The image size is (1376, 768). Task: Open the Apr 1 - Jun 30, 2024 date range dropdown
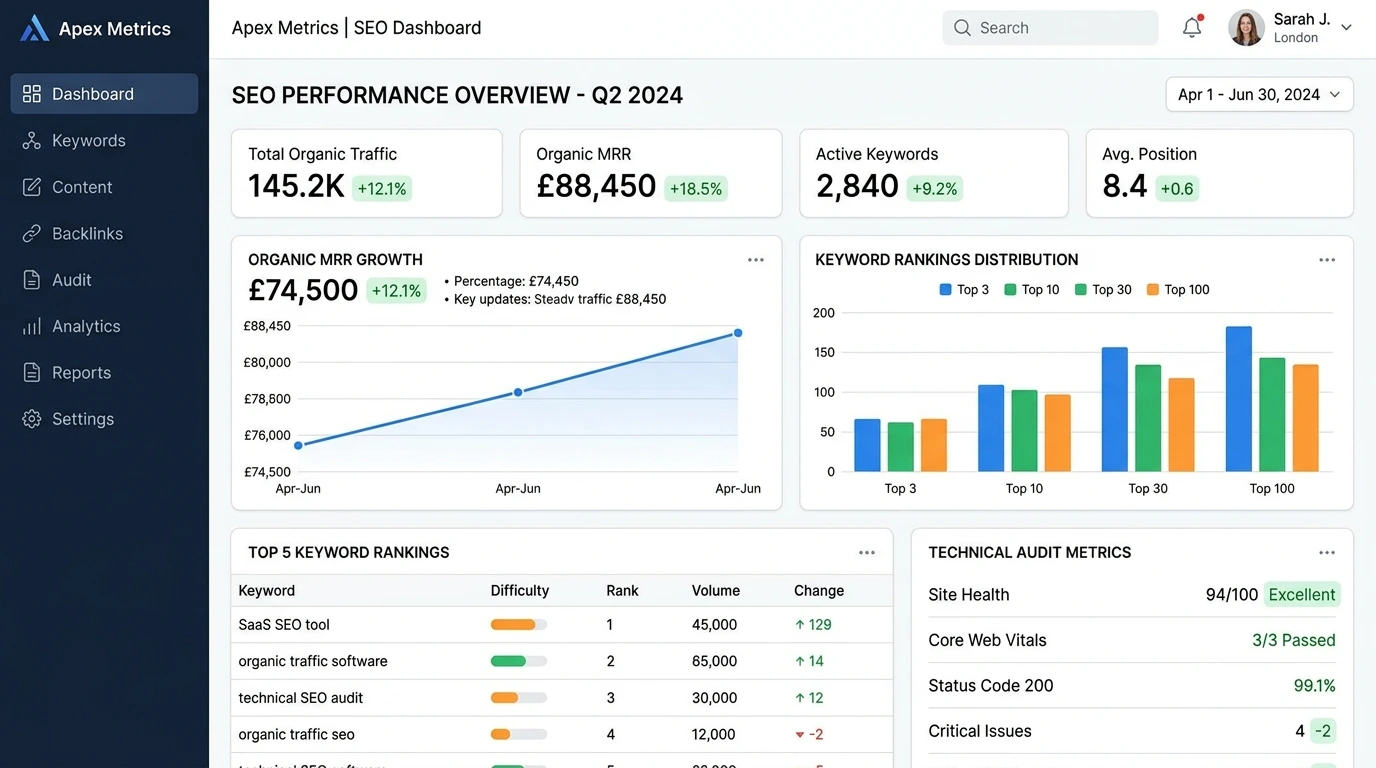pos(1259,94)
